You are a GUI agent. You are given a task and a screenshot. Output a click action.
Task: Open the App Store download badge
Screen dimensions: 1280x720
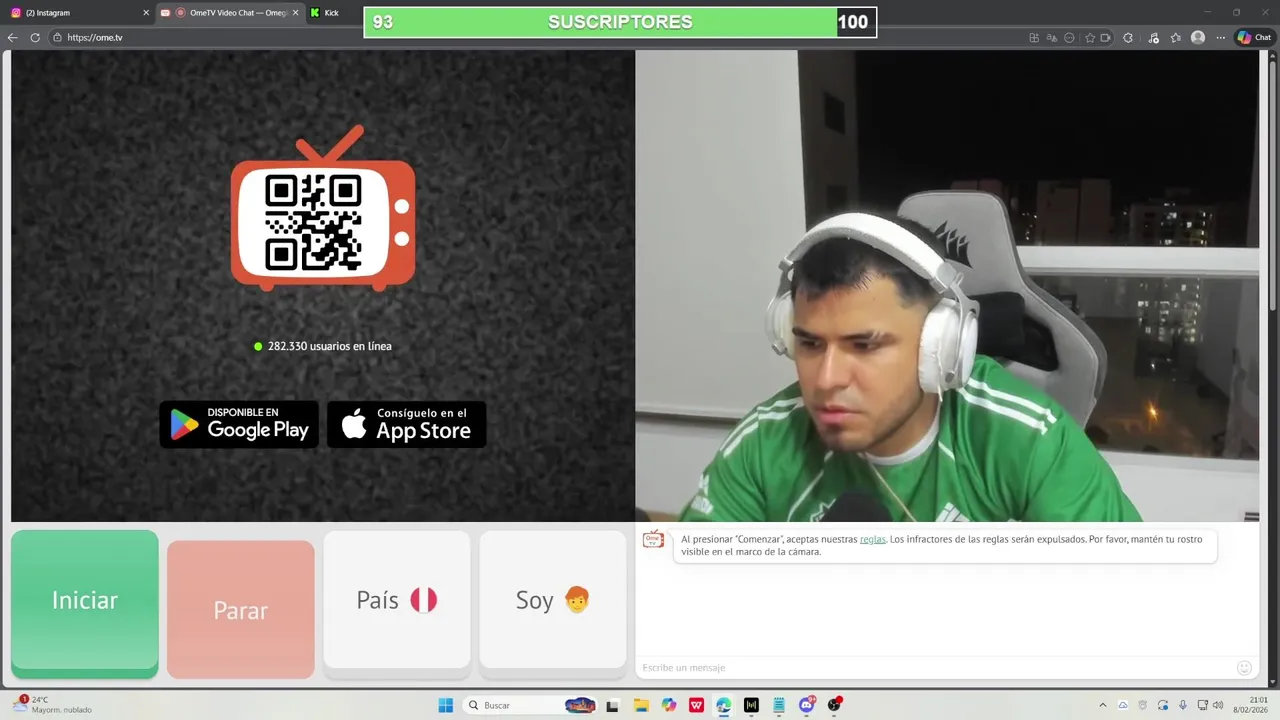click(x=407, y=424)
